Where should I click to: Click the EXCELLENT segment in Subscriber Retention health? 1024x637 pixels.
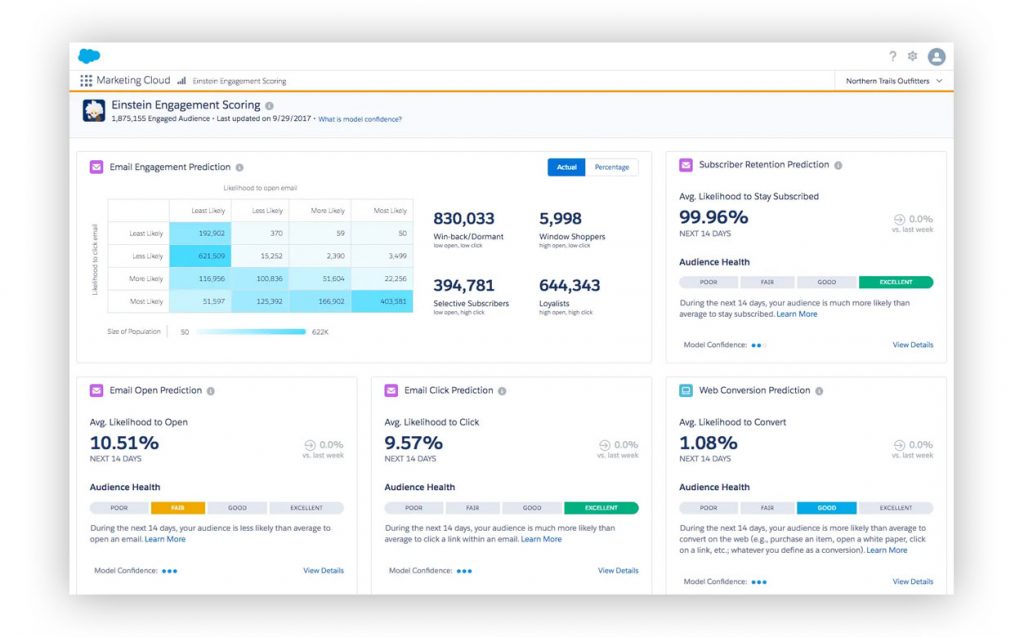(896, 282)
